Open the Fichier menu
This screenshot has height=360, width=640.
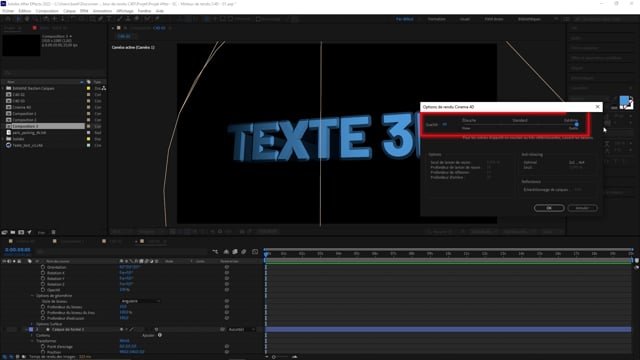8,11
